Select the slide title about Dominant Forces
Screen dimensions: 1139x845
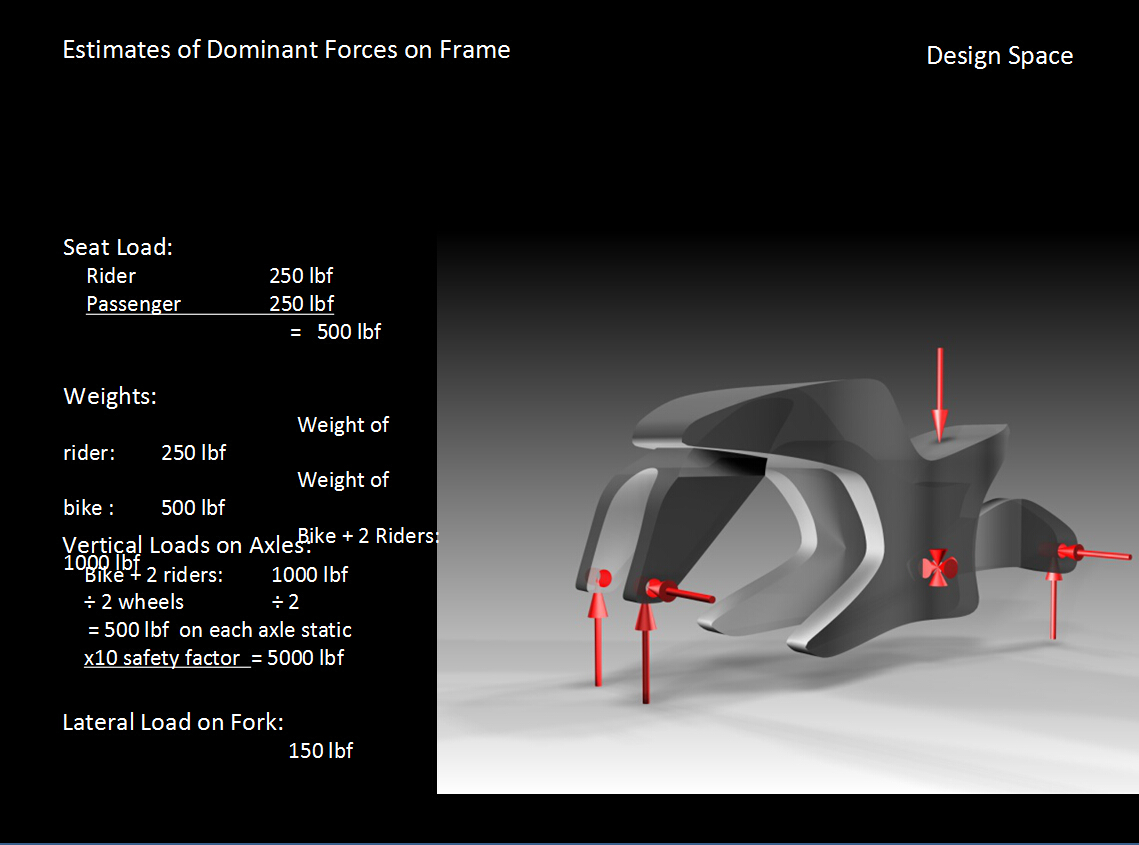tap(286, 50)
